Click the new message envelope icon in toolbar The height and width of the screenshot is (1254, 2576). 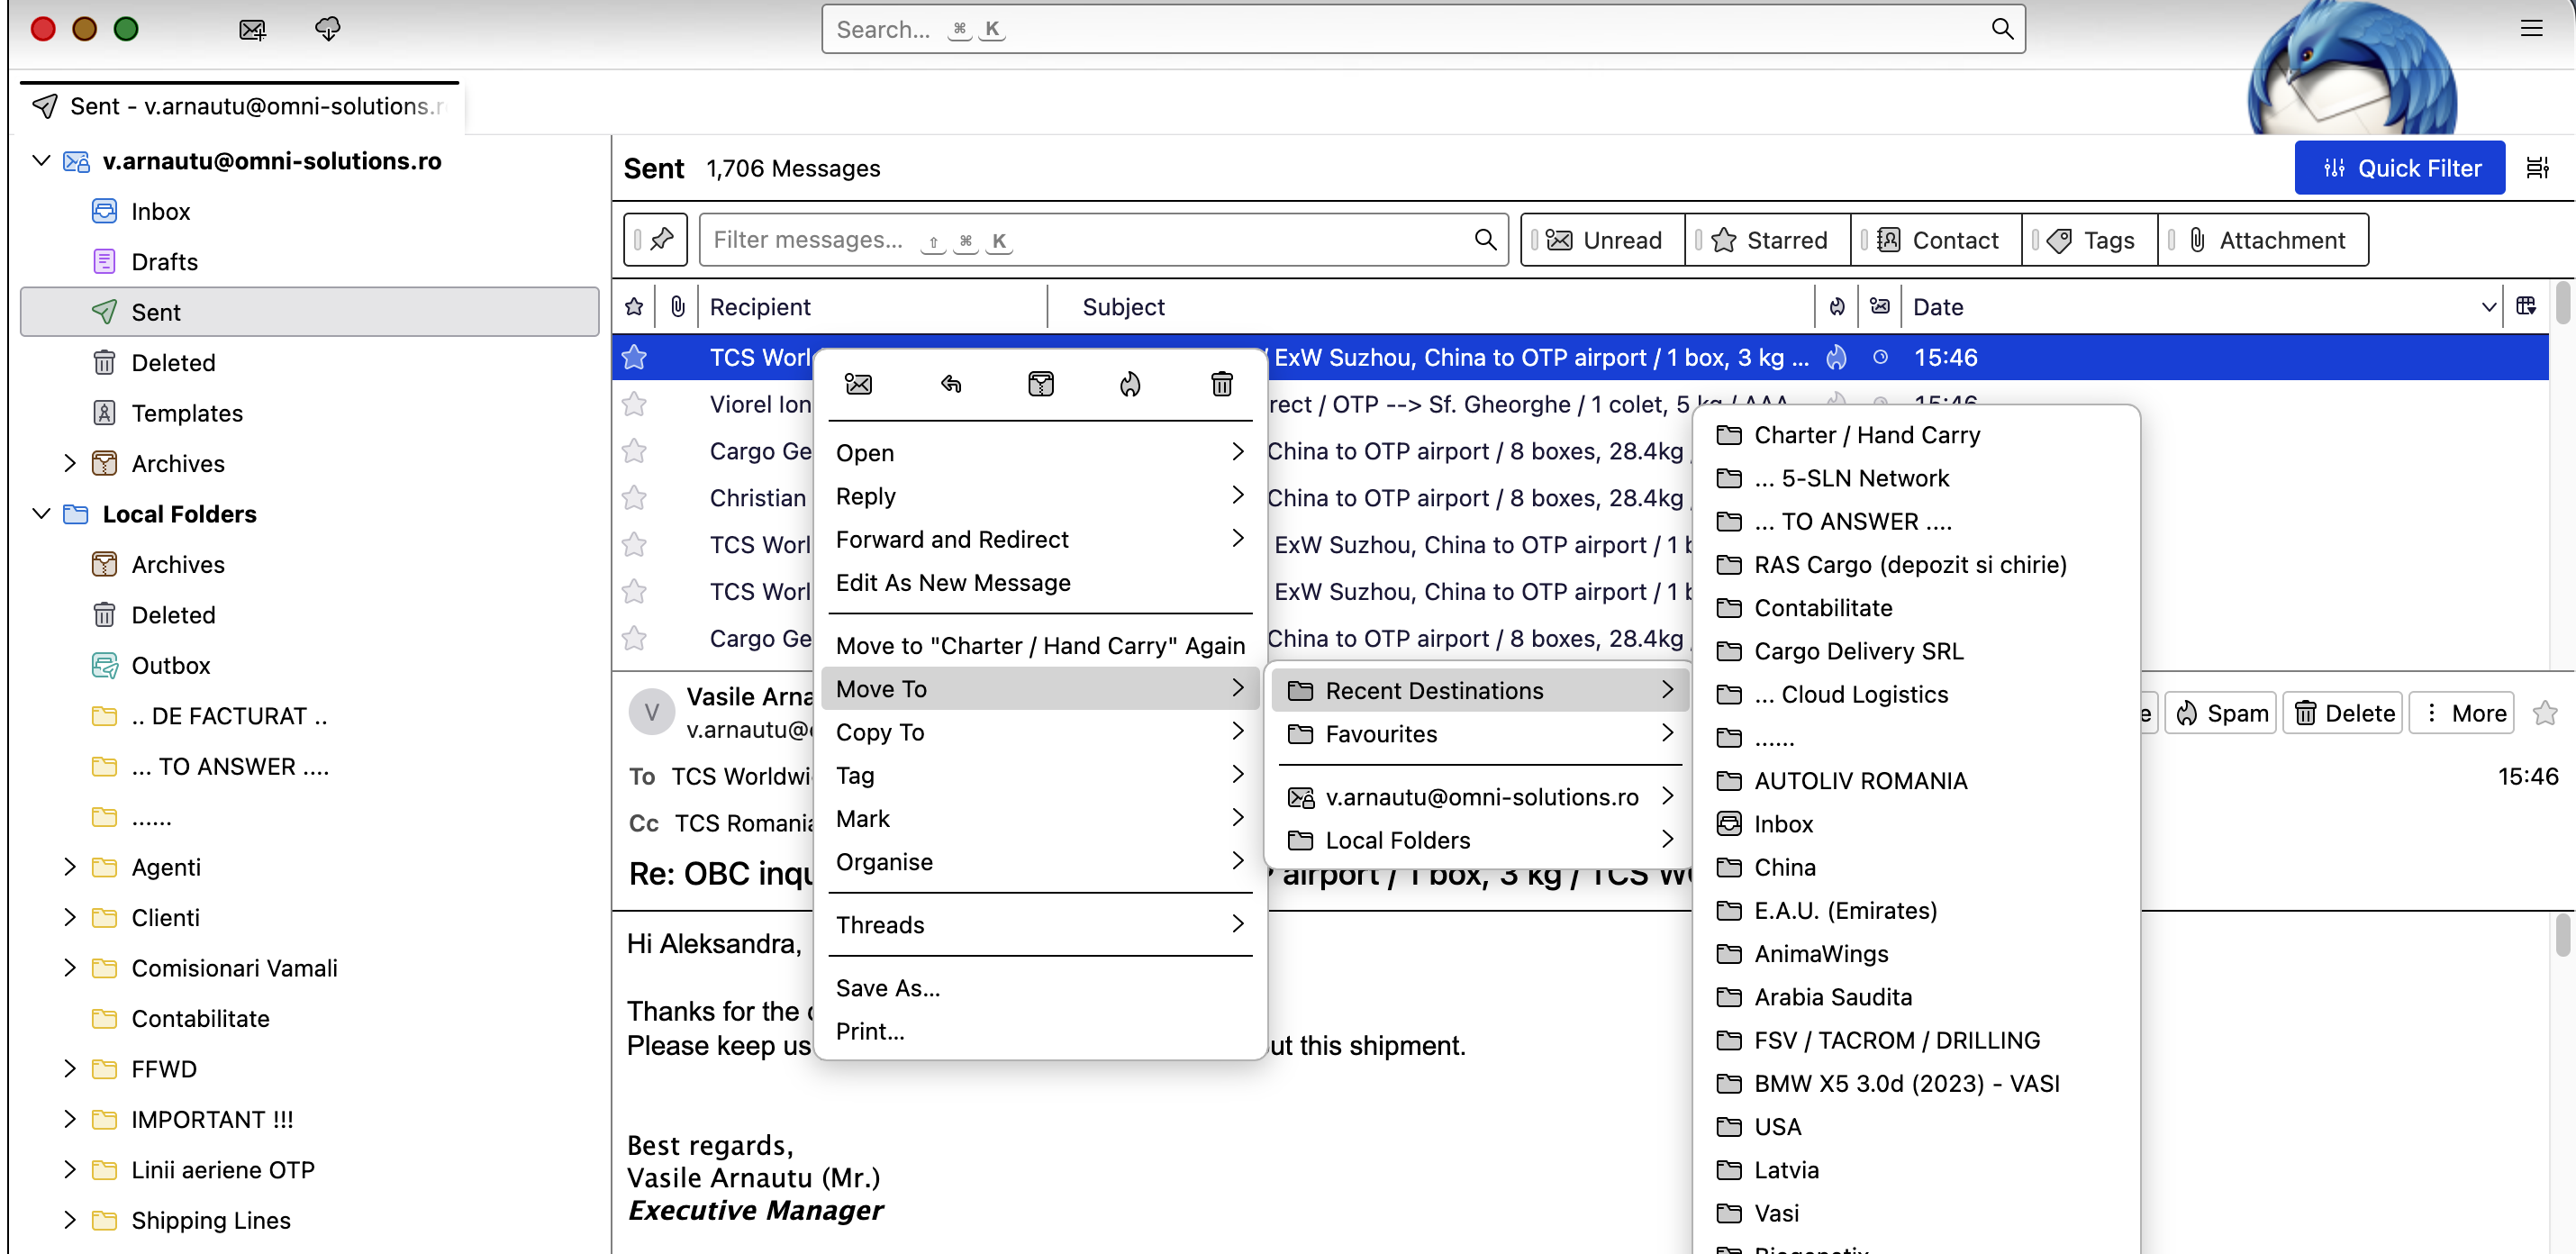[252, 29]
